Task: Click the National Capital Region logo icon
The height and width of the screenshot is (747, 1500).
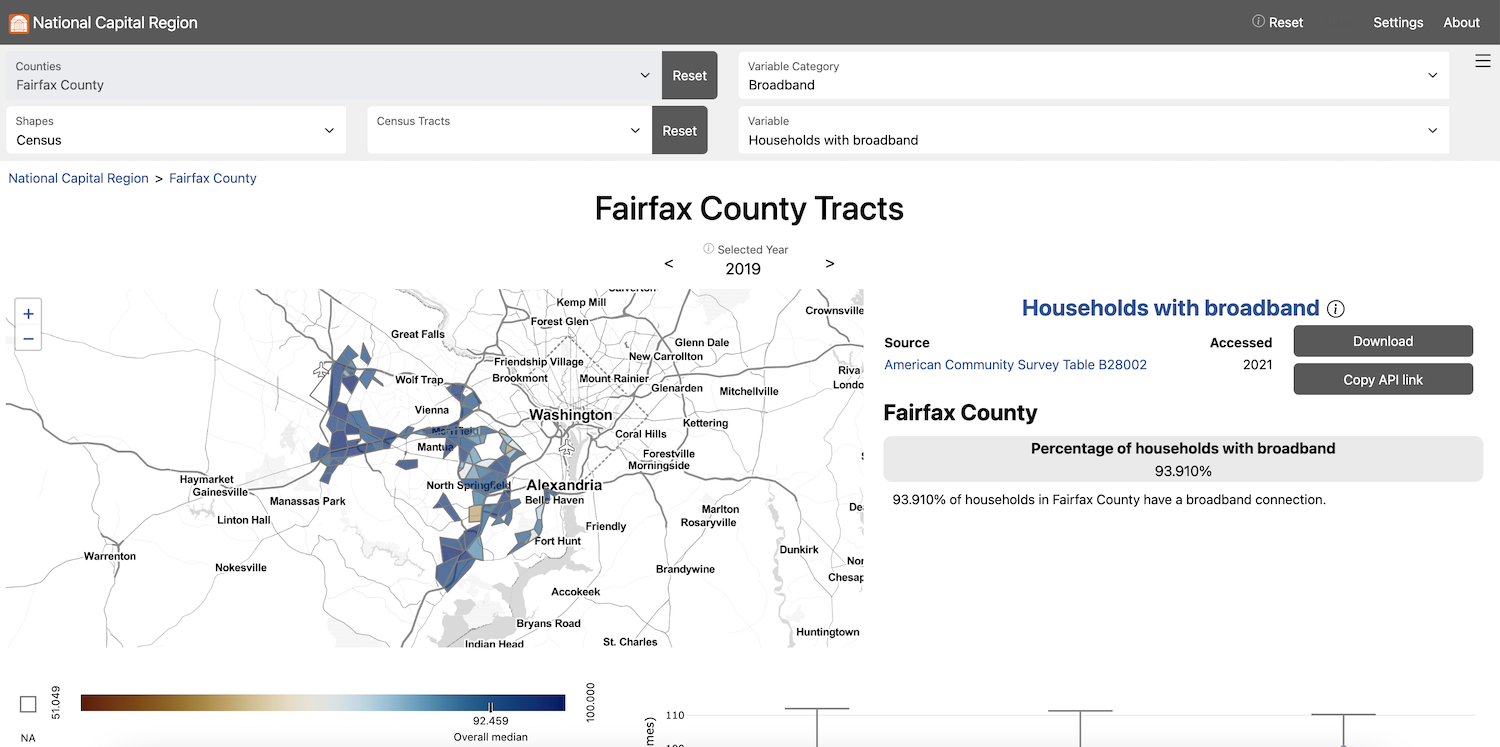Action: pyautogui.click(x=18, y=22)
